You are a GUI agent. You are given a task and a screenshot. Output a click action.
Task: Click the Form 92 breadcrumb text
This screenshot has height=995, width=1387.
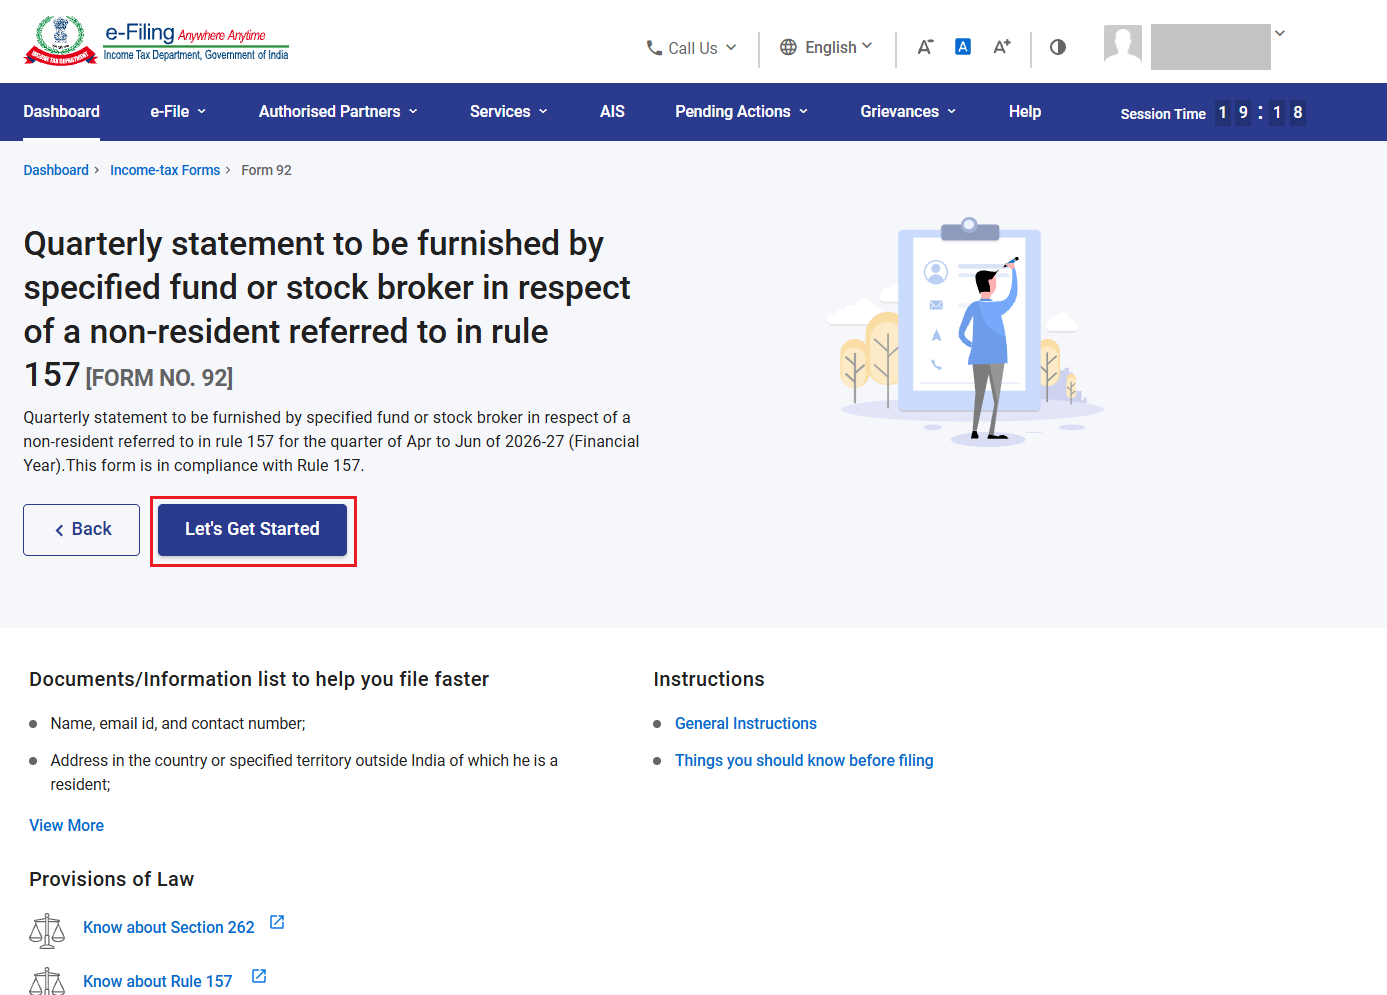266,170
